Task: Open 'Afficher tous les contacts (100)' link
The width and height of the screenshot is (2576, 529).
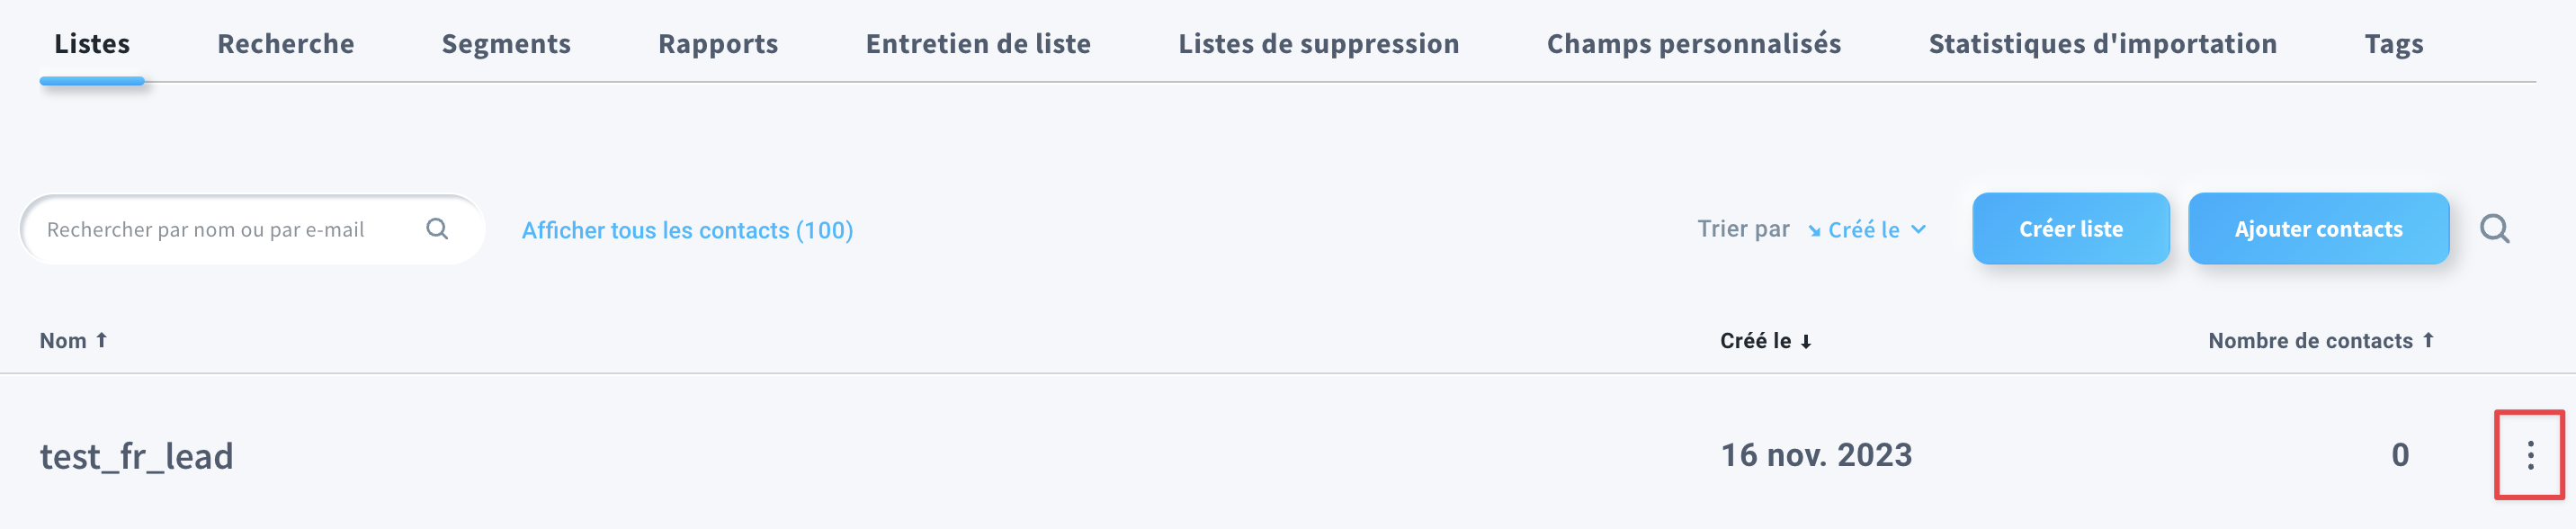Action: tap(687, 229)
